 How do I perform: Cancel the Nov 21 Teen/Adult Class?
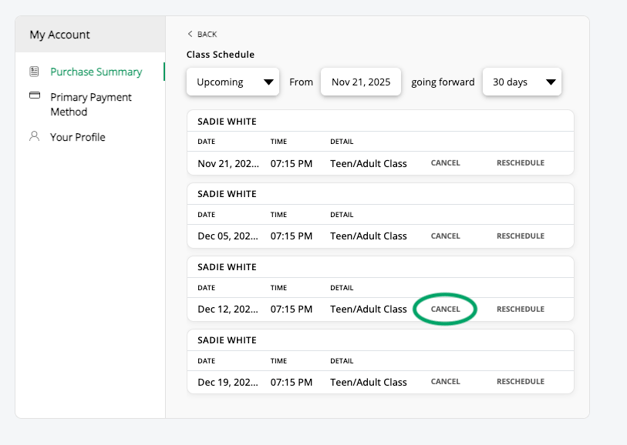point(445,163)
